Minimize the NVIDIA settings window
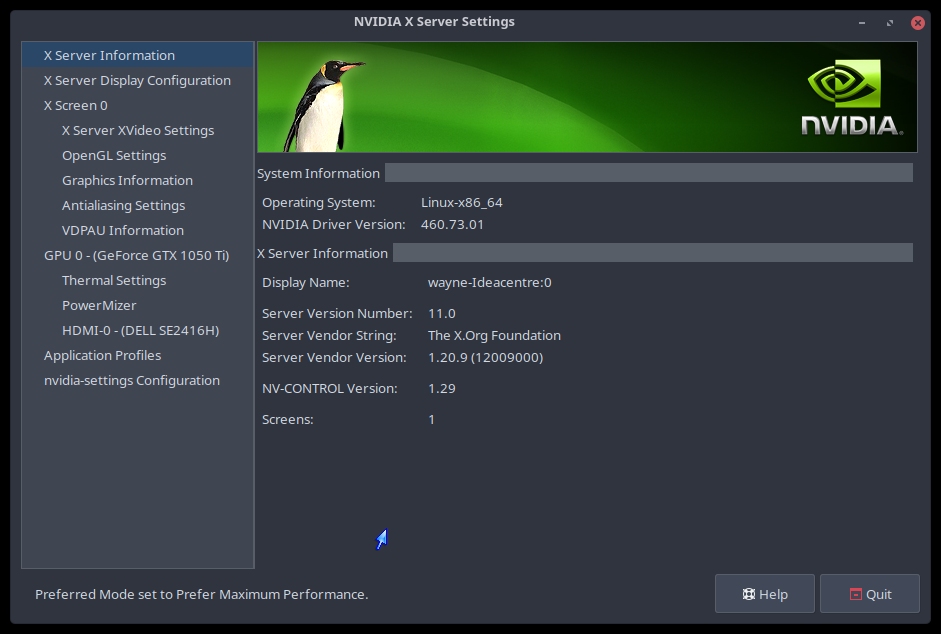 862,21
